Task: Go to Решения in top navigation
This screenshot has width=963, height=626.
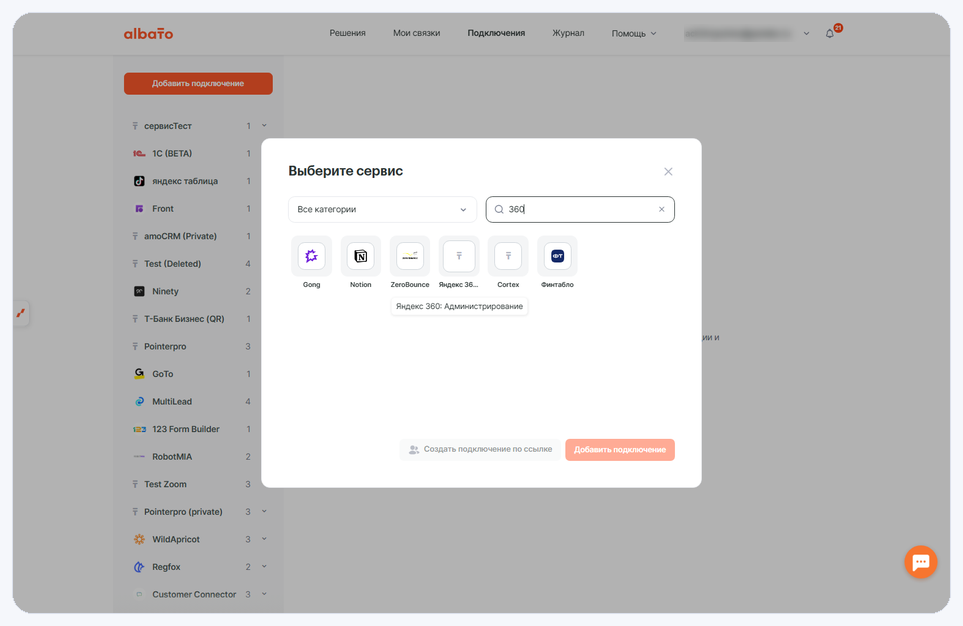Action: pyautogui.click(x=348, y=33)
